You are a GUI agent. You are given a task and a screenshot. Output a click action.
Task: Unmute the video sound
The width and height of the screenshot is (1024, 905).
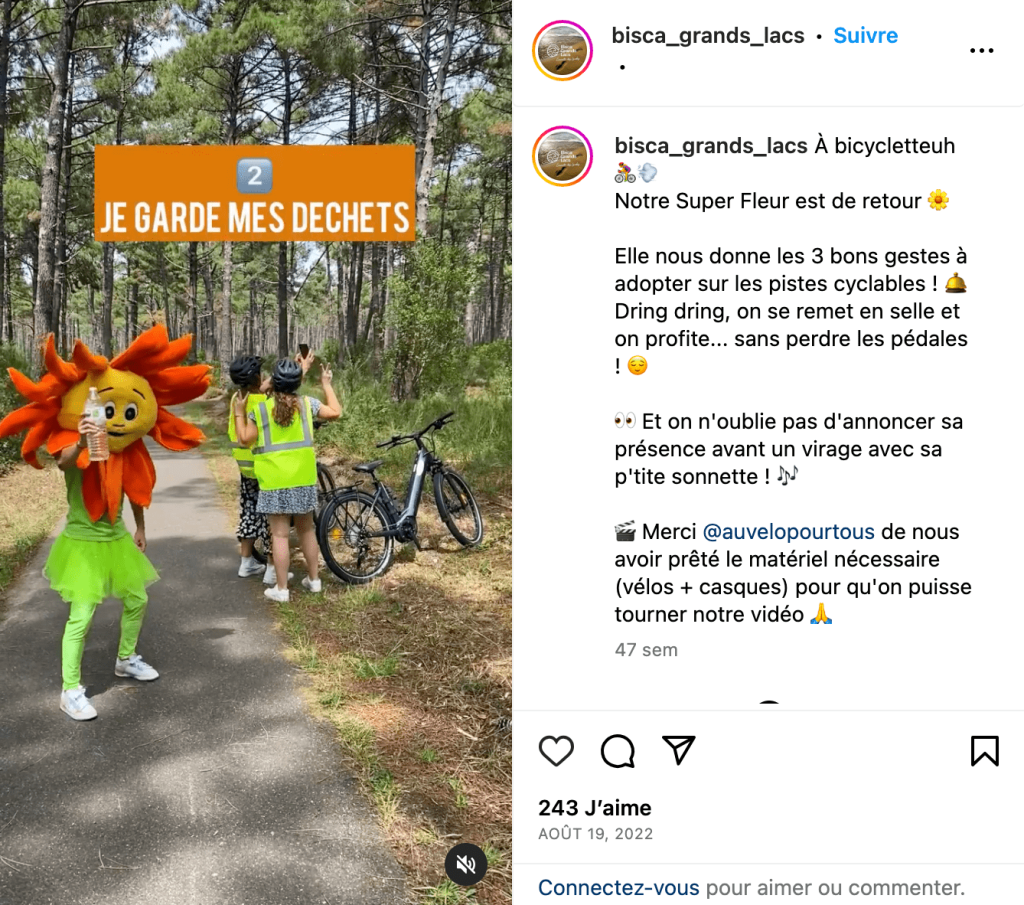pos(466,865)
